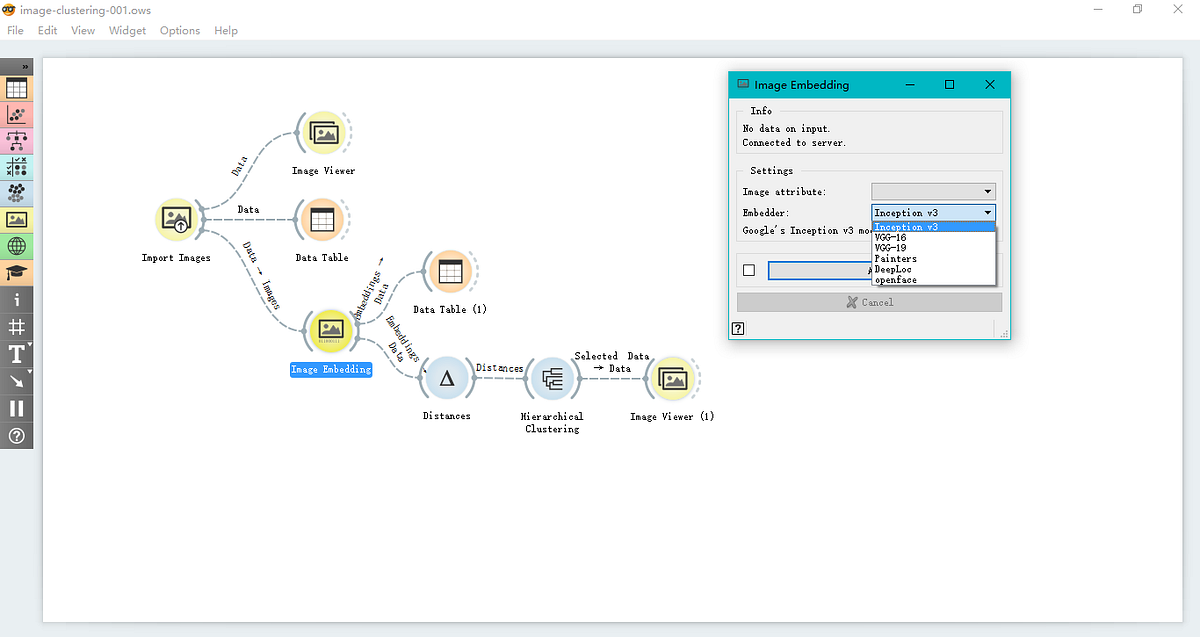Click the Unsupervised category icon

pyautogui.click(x=17, y=192)
